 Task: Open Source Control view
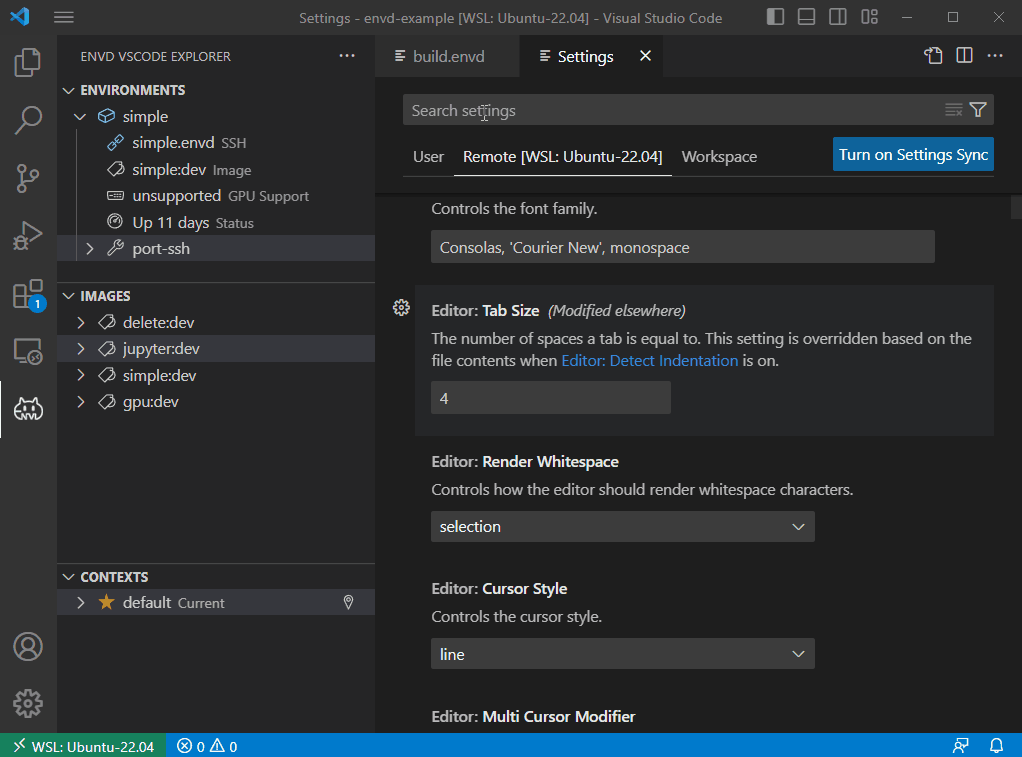click(28, 178)
